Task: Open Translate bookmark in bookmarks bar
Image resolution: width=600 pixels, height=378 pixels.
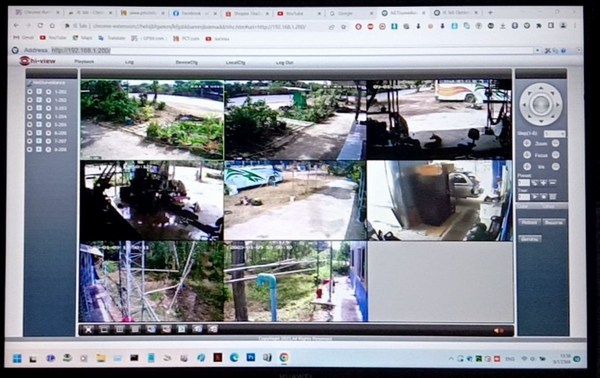Action: 112,38
